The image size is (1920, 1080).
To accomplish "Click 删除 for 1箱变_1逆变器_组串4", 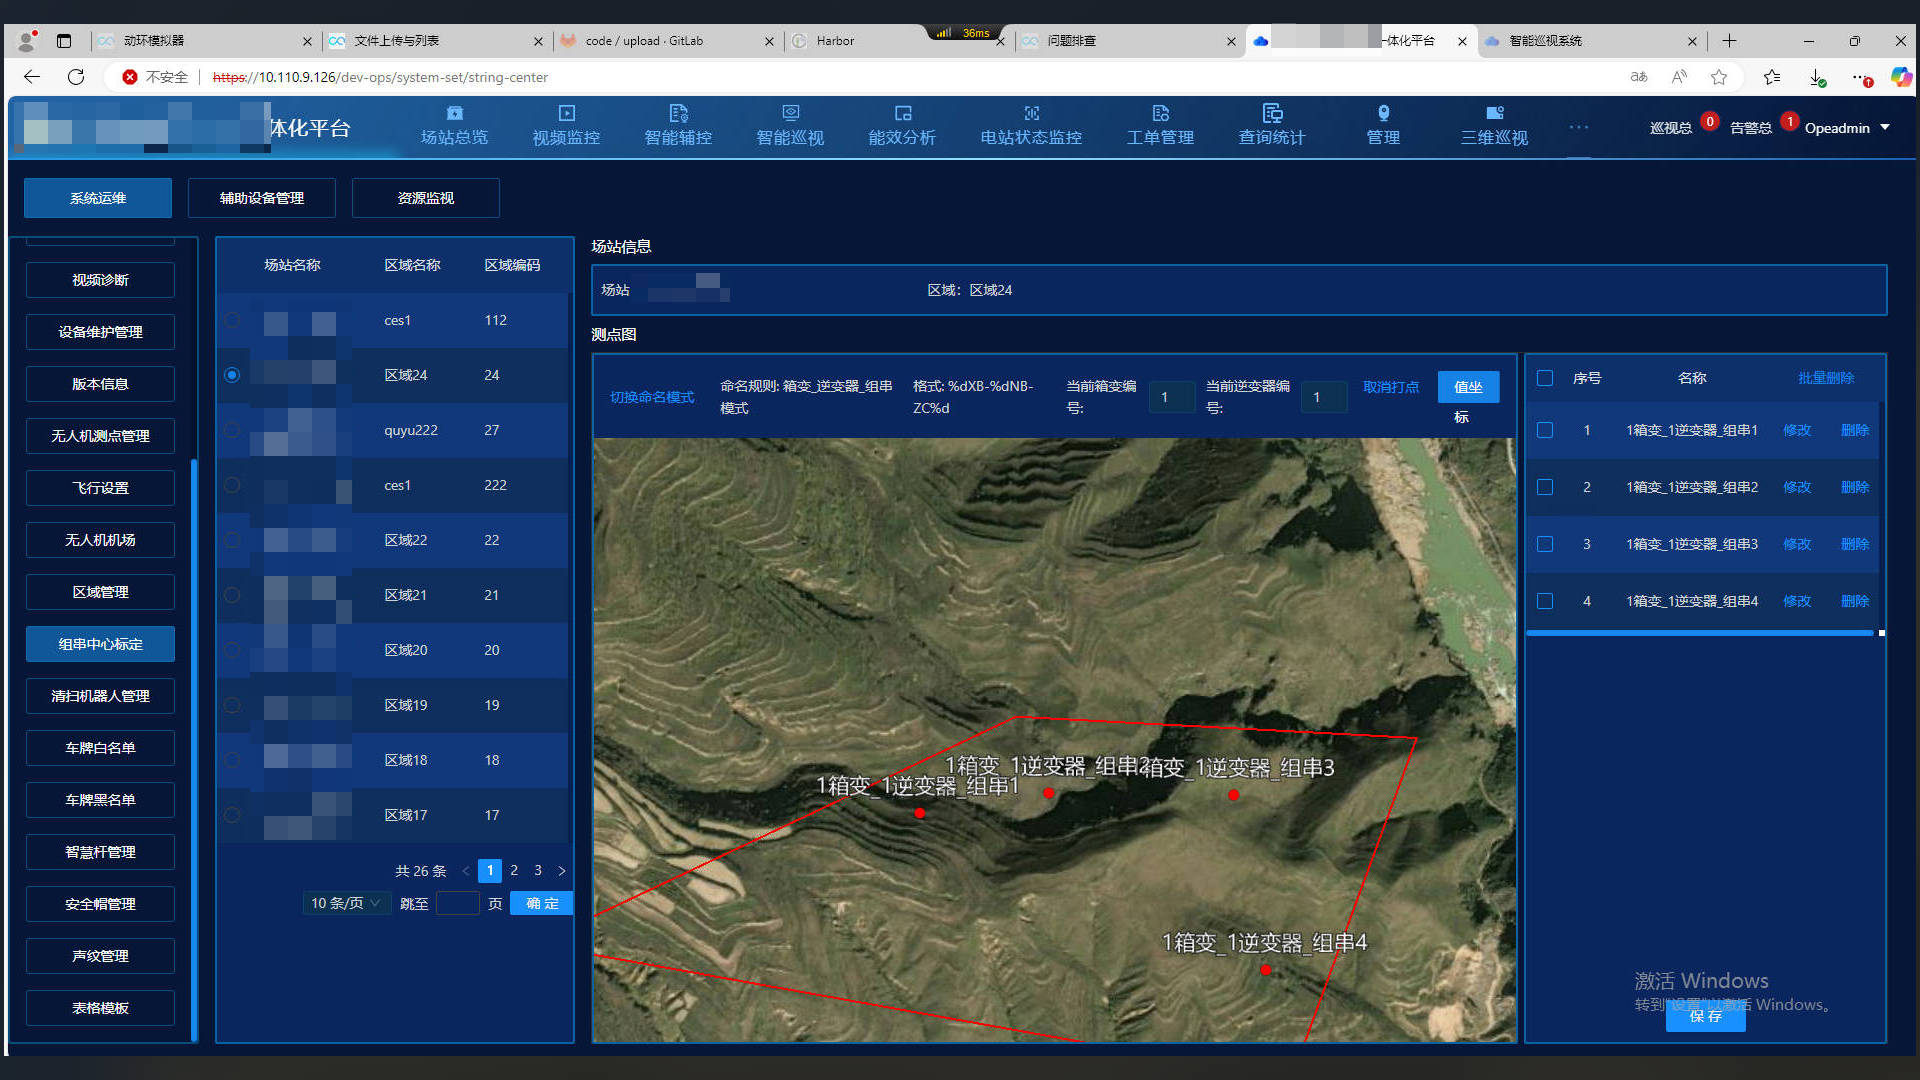I will pos(1855,601).
